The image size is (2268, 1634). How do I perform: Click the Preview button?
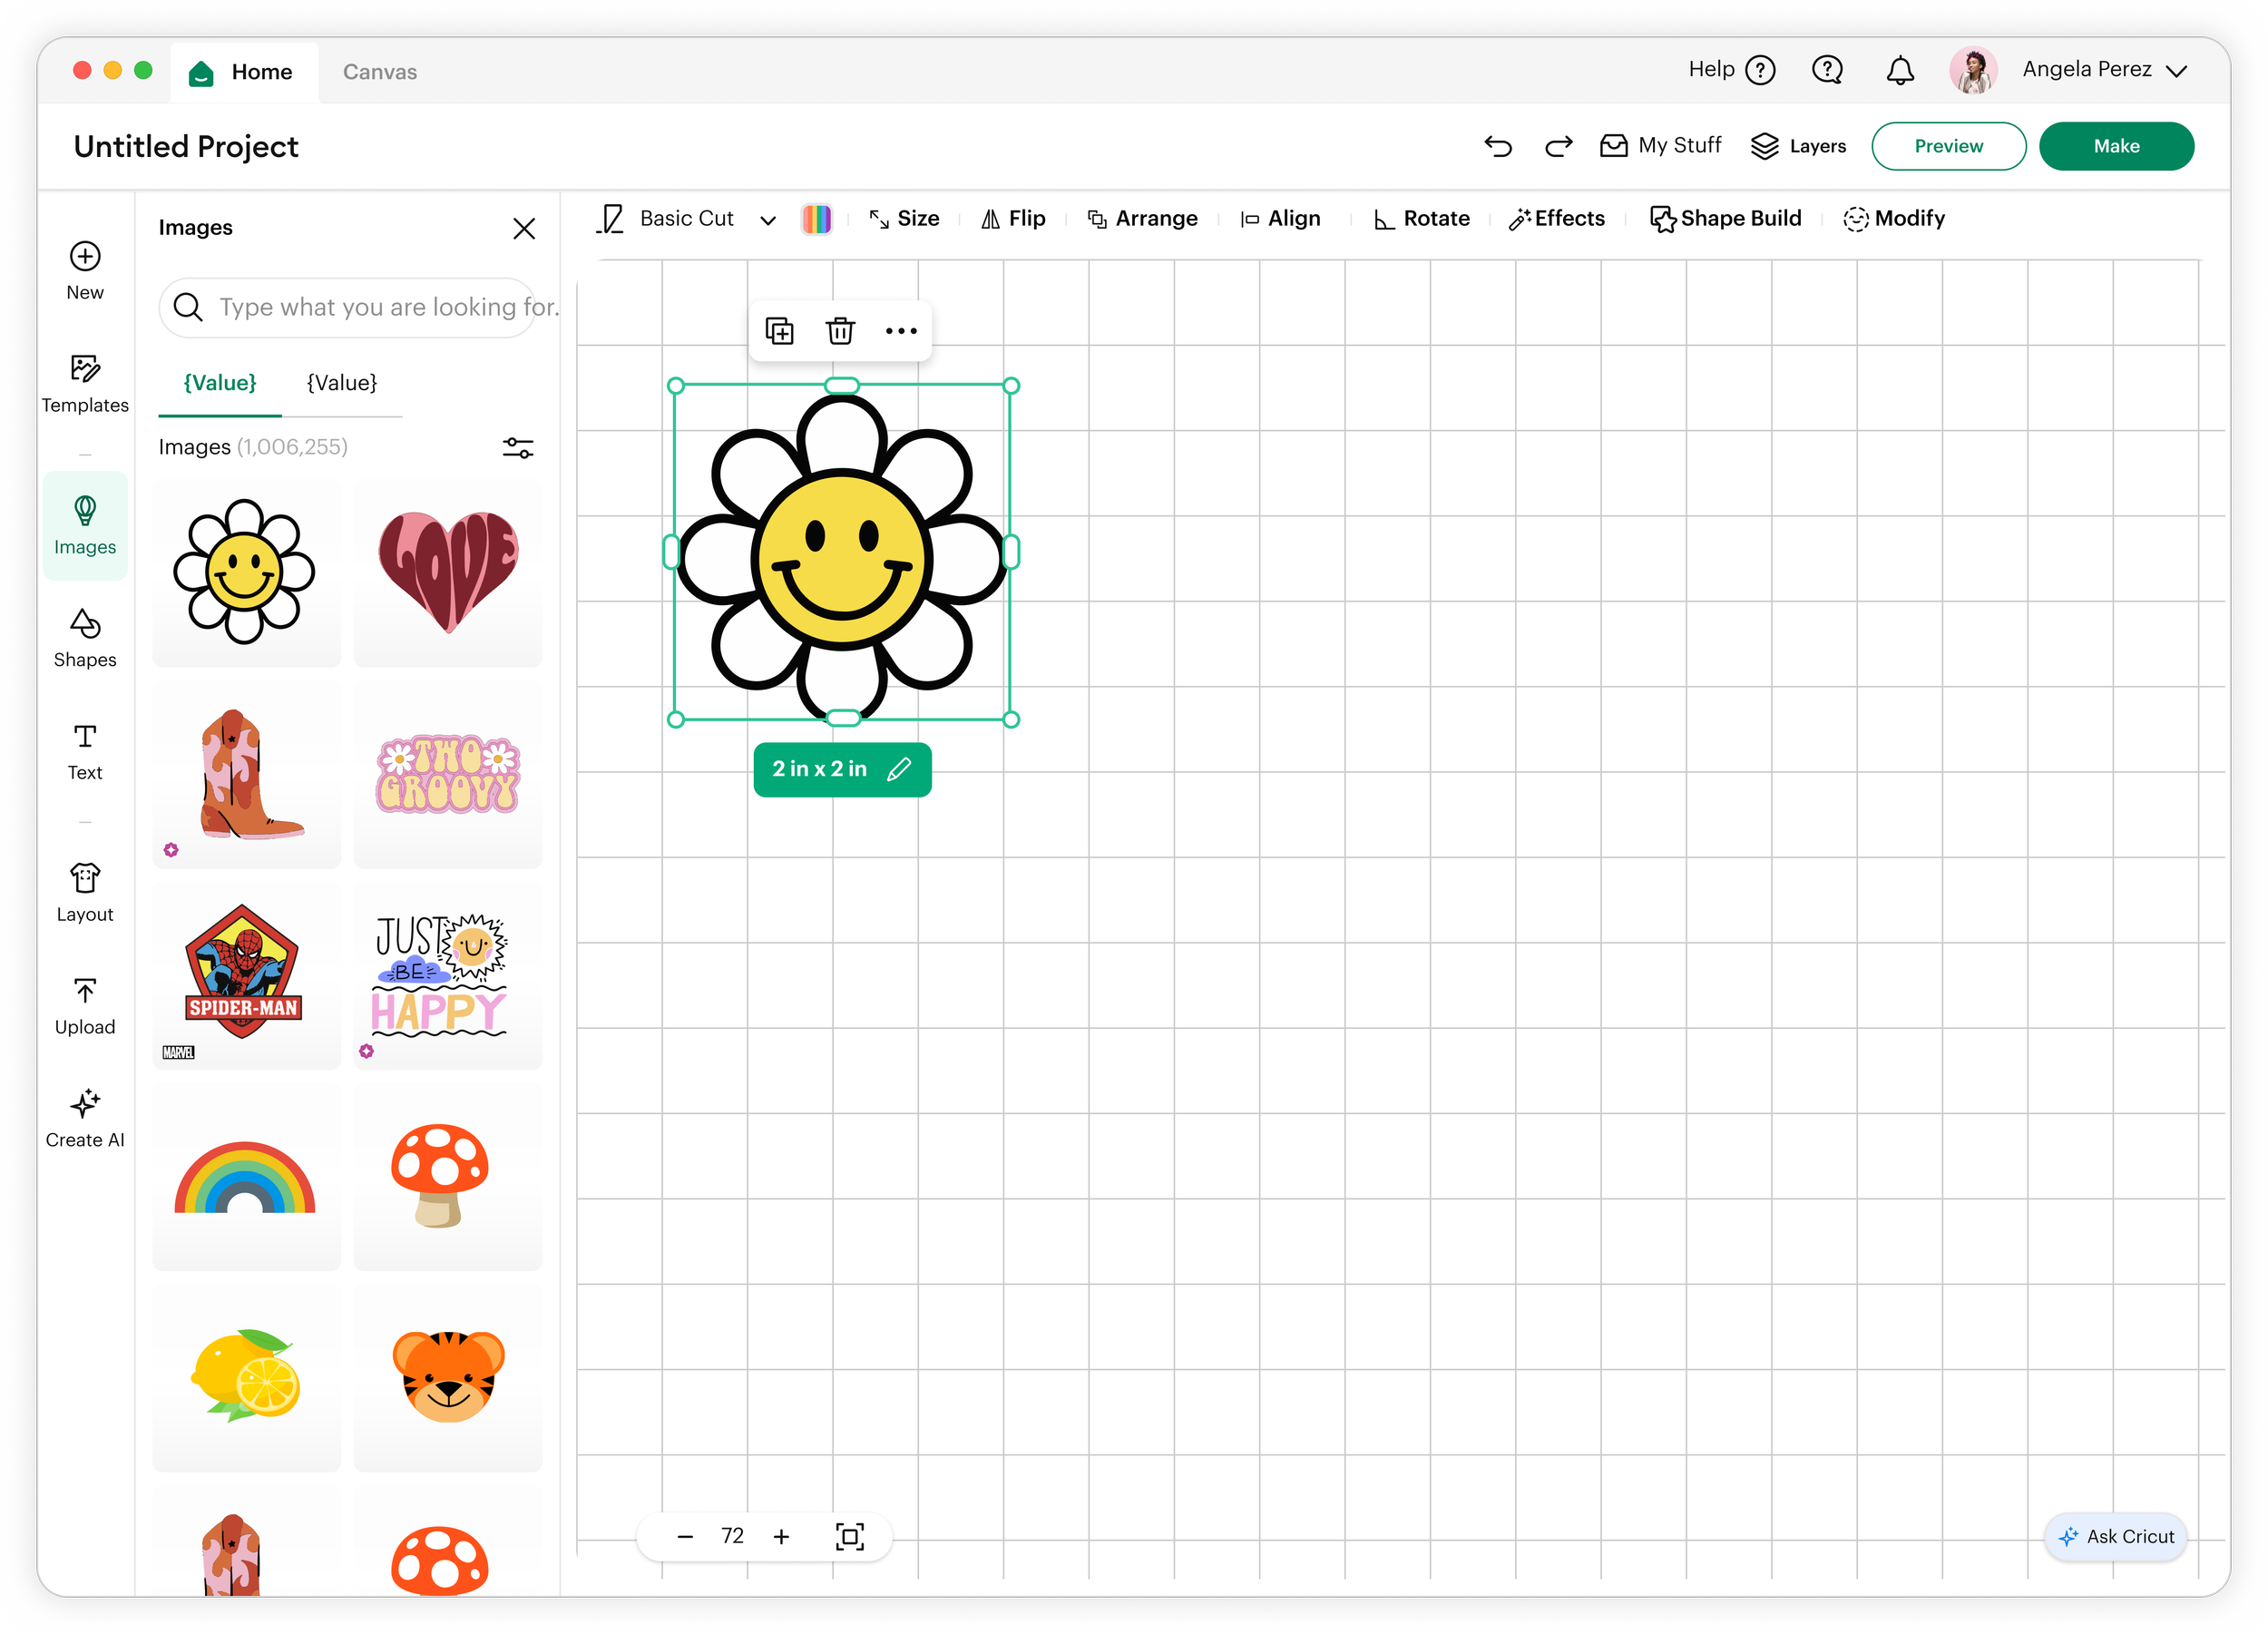pos(1948,146)
